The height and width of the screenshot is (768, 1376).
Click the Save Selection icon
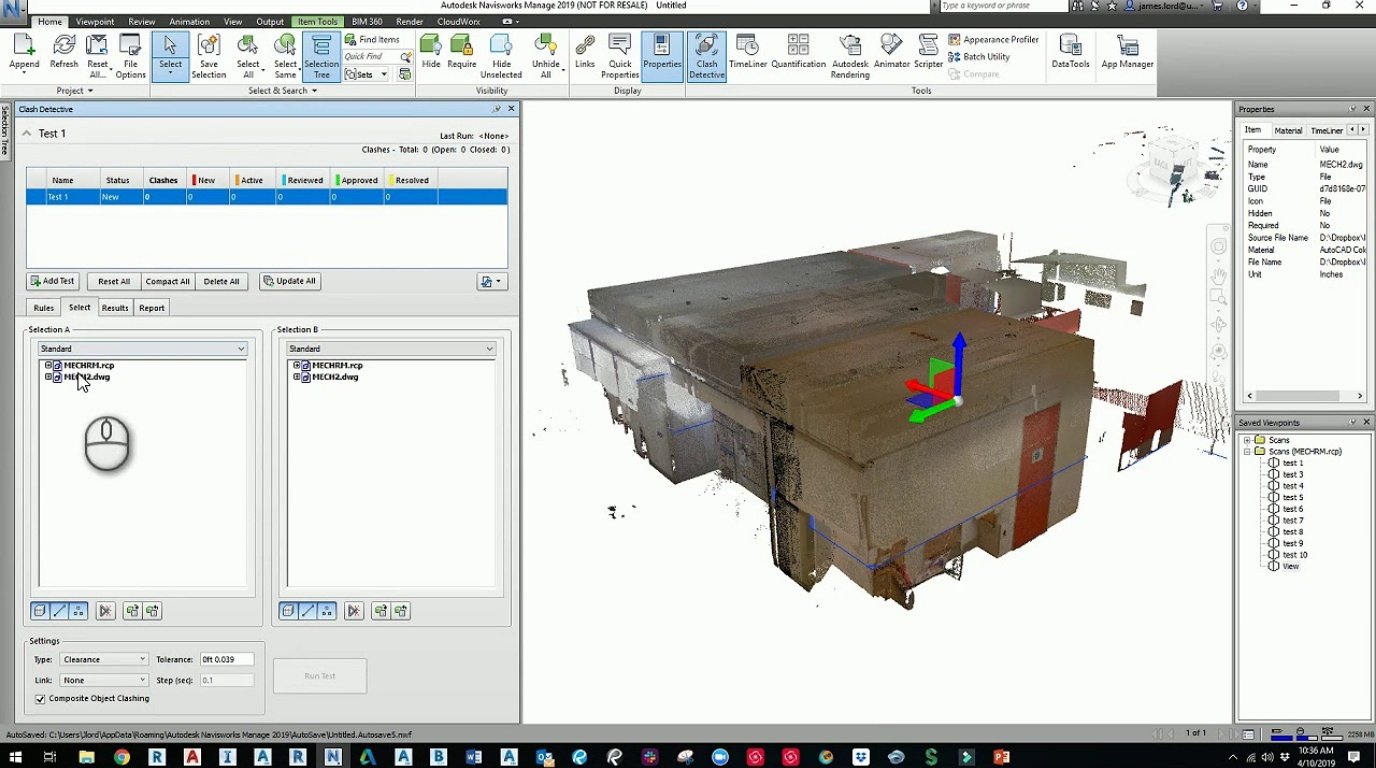[x=209, y=56]
